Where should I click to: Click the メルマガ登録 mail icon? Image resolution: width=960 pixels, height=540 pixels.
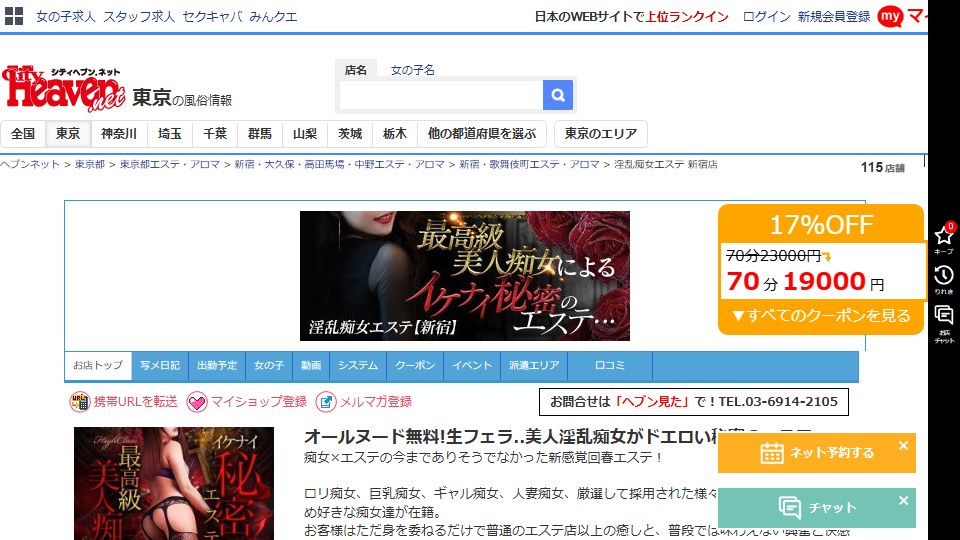(326, 402)
